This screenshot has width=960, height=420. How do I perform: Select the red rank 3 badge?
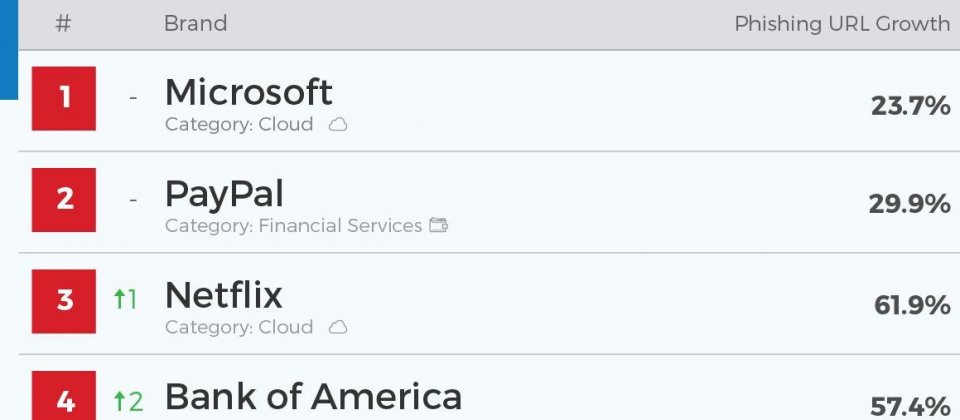tap(64, 301)
